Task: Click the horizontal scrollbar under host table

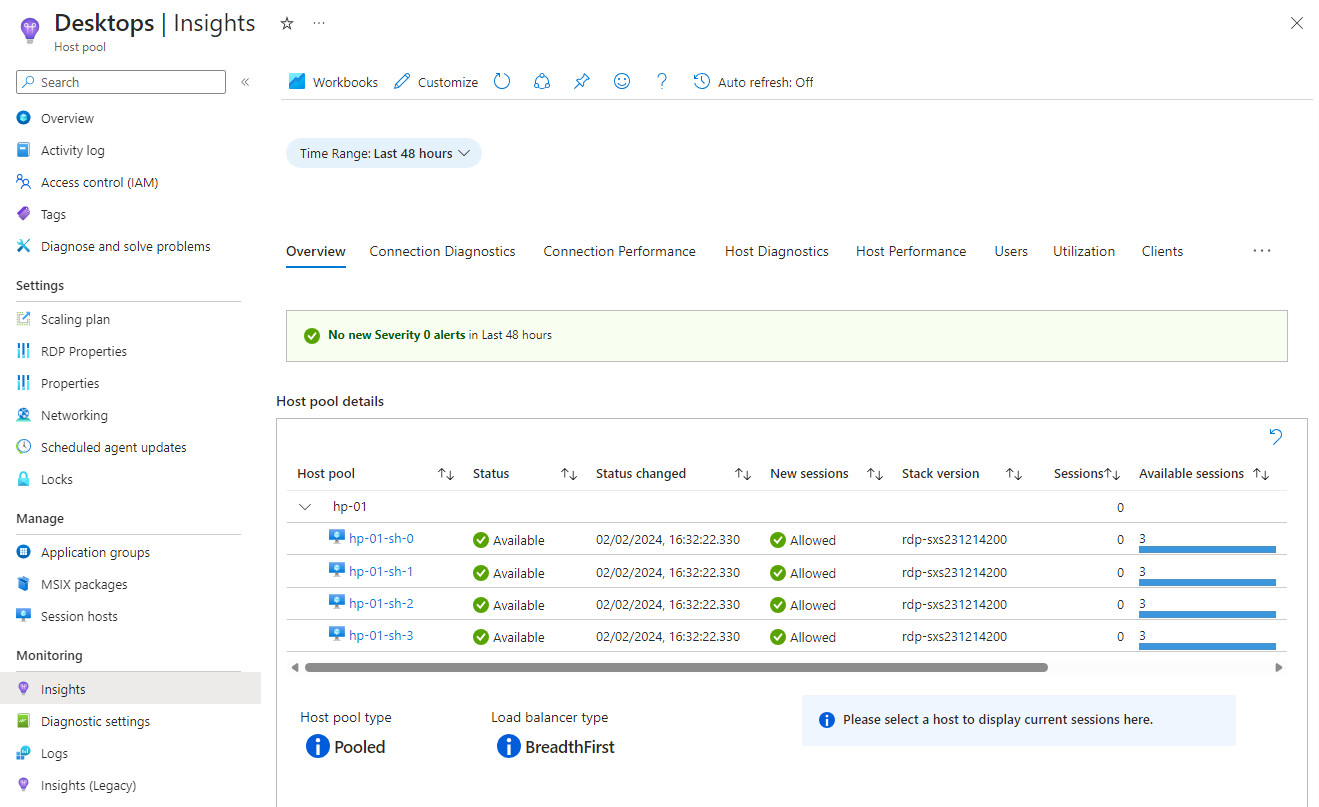Action: coord(676,667)
